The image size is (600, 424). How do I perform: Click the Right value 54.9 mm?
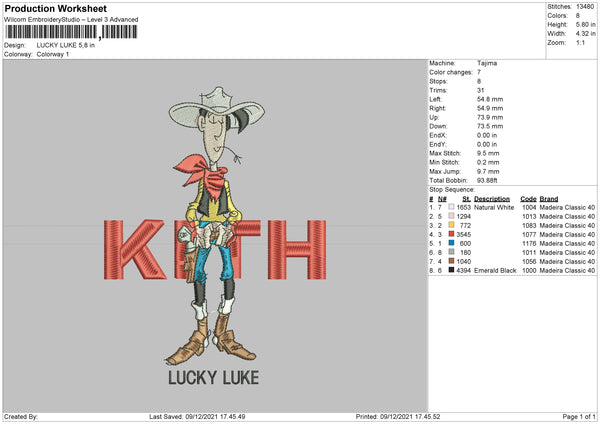(x=490, y=108)
